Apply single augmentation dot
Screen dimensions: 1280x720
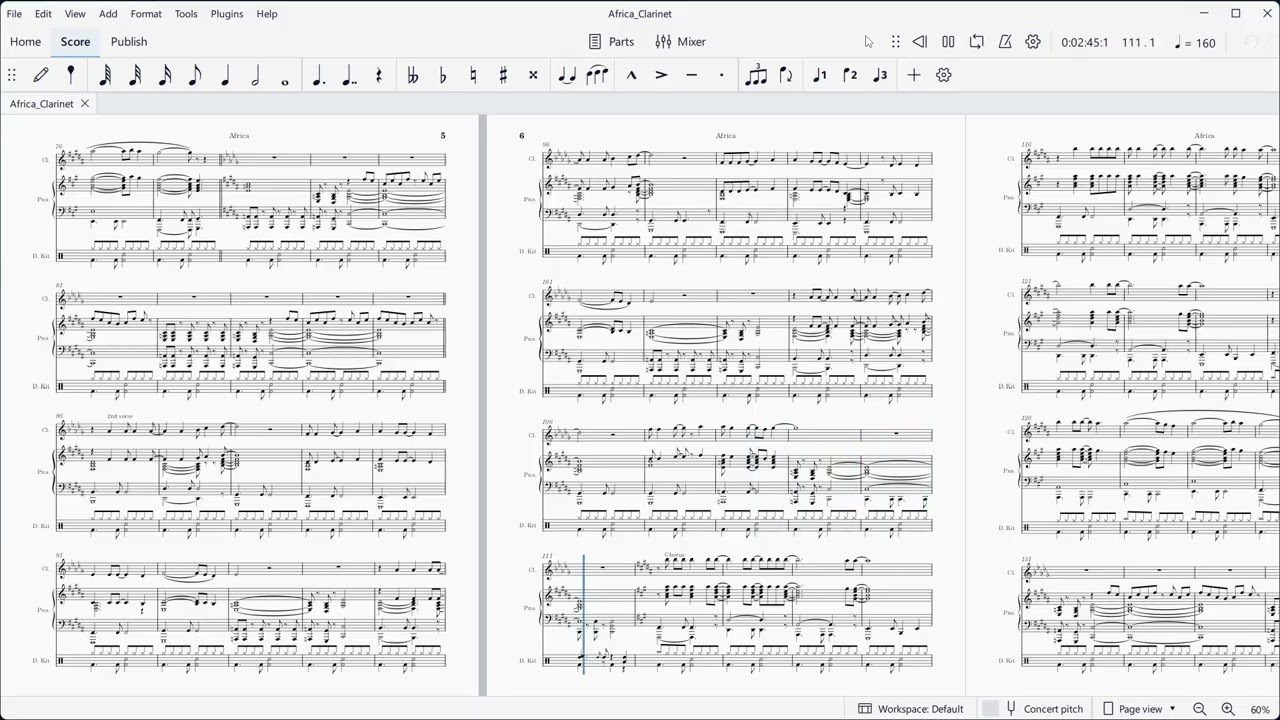coord(319,75)
